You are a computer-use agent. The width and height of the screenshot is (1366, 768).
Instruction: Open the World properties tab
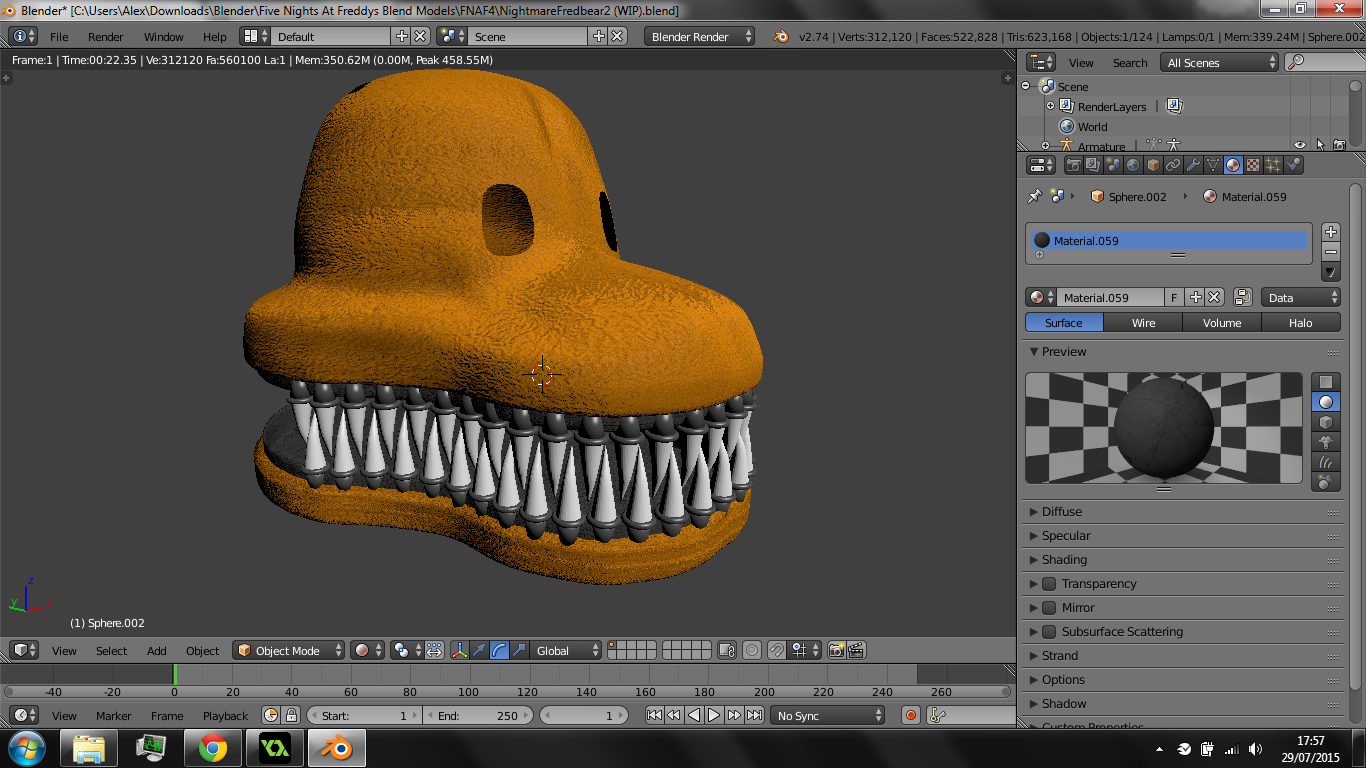point(1133,165)
